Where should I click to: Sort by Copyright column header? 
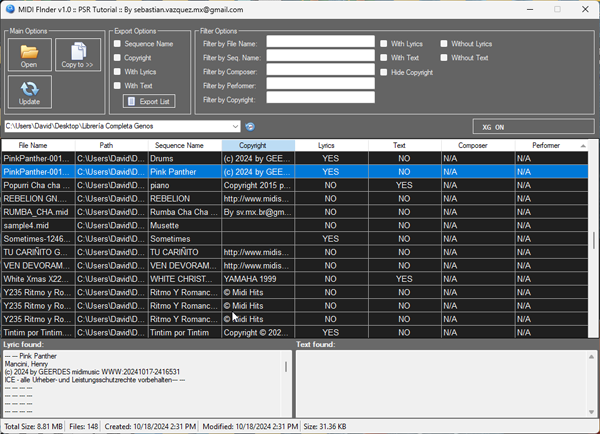tap(258, 145)
